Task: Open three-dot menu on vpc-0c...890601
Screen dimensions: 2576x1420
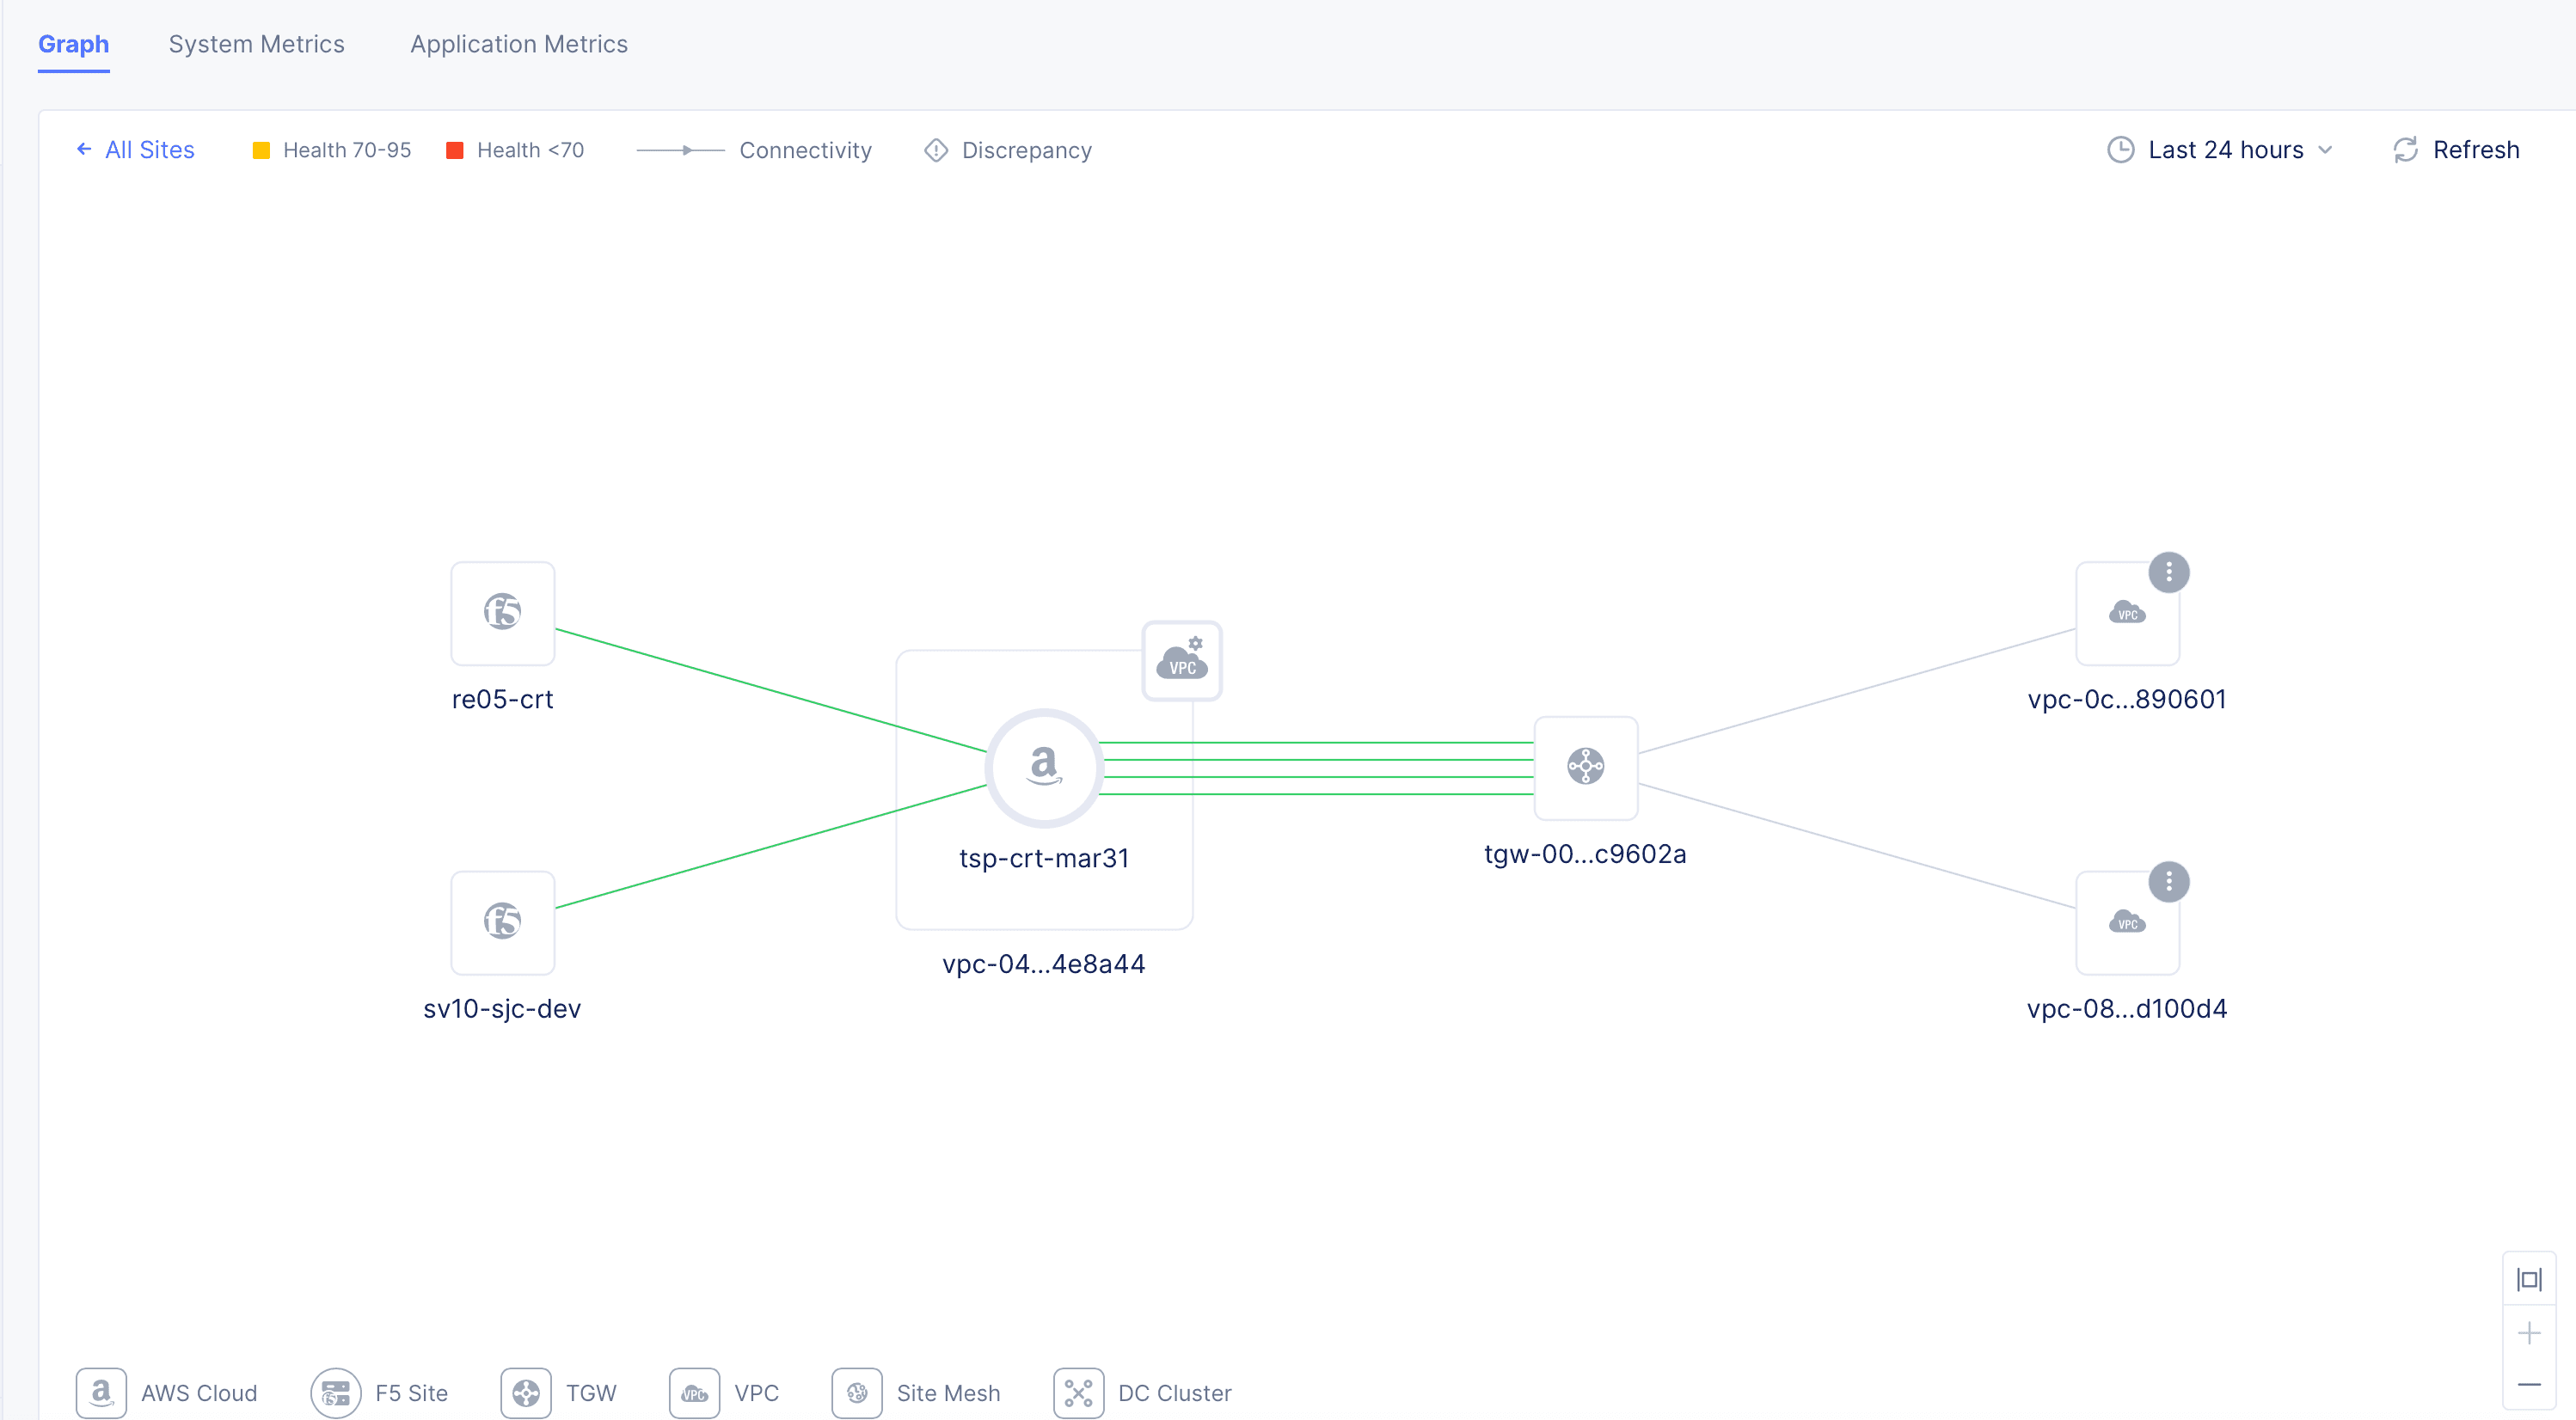Action: click(2168, 572)
